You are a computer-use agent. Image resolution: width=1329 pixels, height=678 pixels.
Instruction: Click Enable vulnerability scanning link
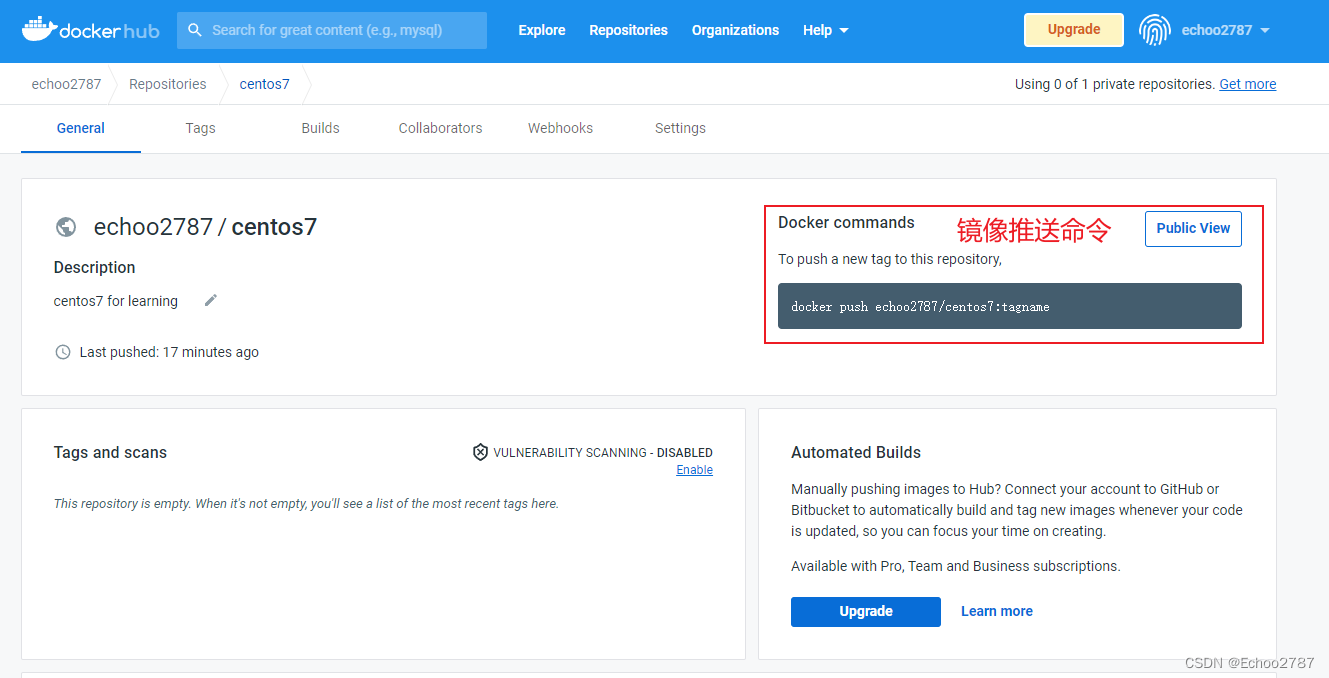tap(694, 470)
